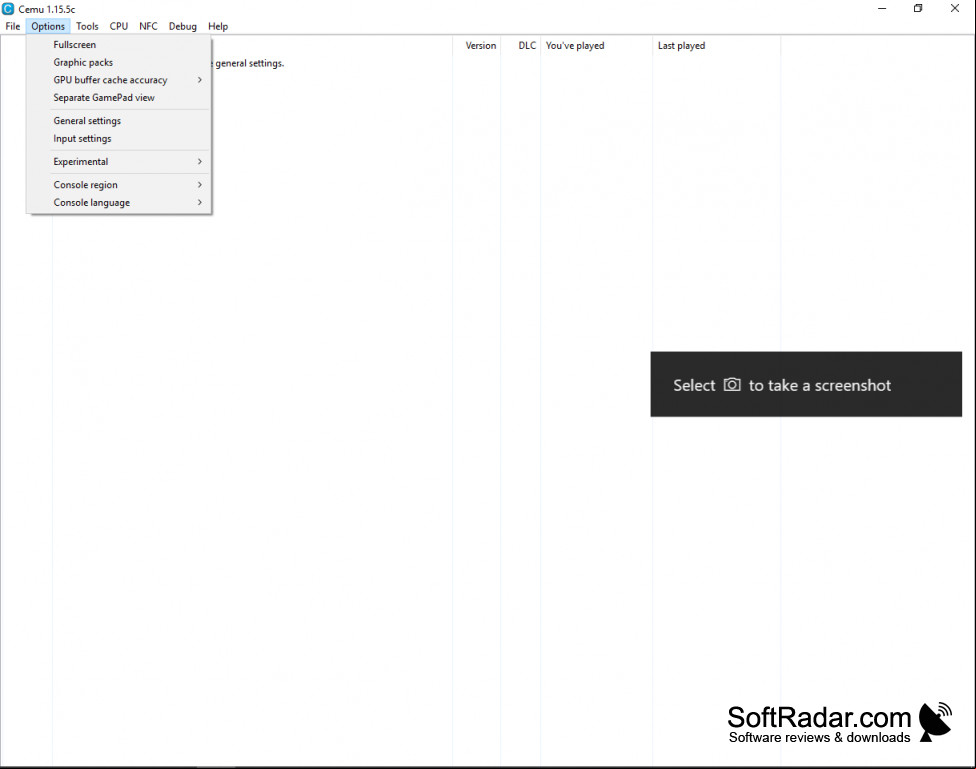
Task: Choose Separate GamePad view
Action: point(119,98)
